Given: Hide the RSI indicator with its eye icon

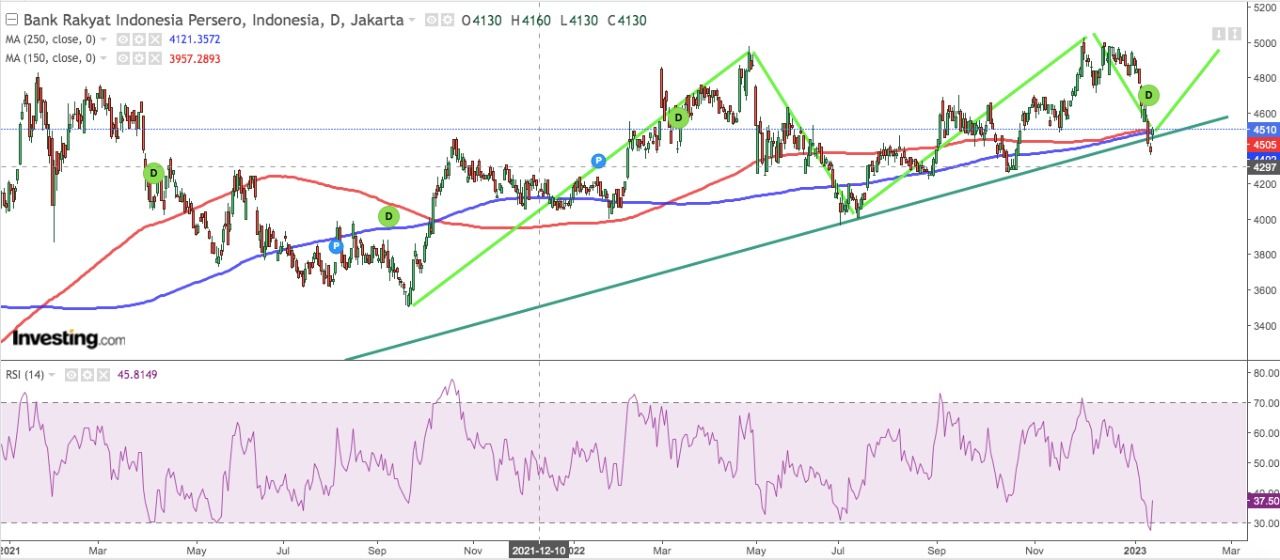Looking at the screenshot, I should (x=71, y=375).
